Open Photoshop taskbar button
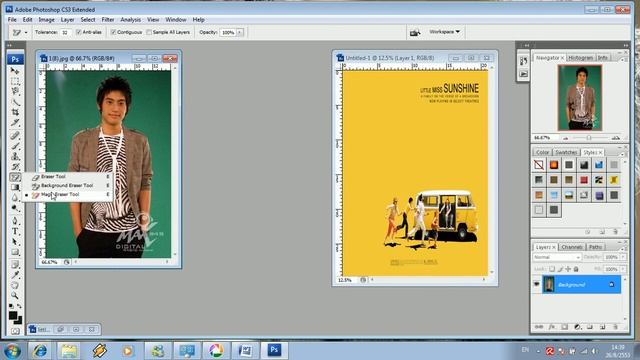 coord(274,350)
